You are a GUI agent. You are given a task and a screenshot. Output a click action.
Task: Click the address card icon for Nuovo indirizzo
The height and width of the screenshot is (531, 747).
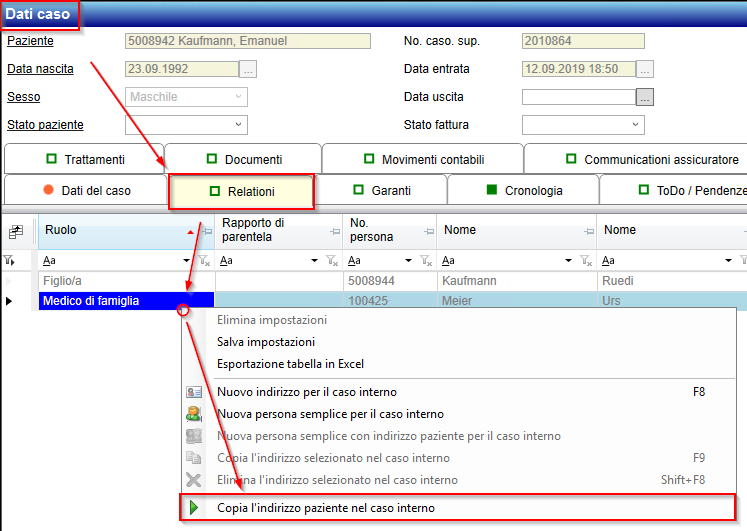194,392
